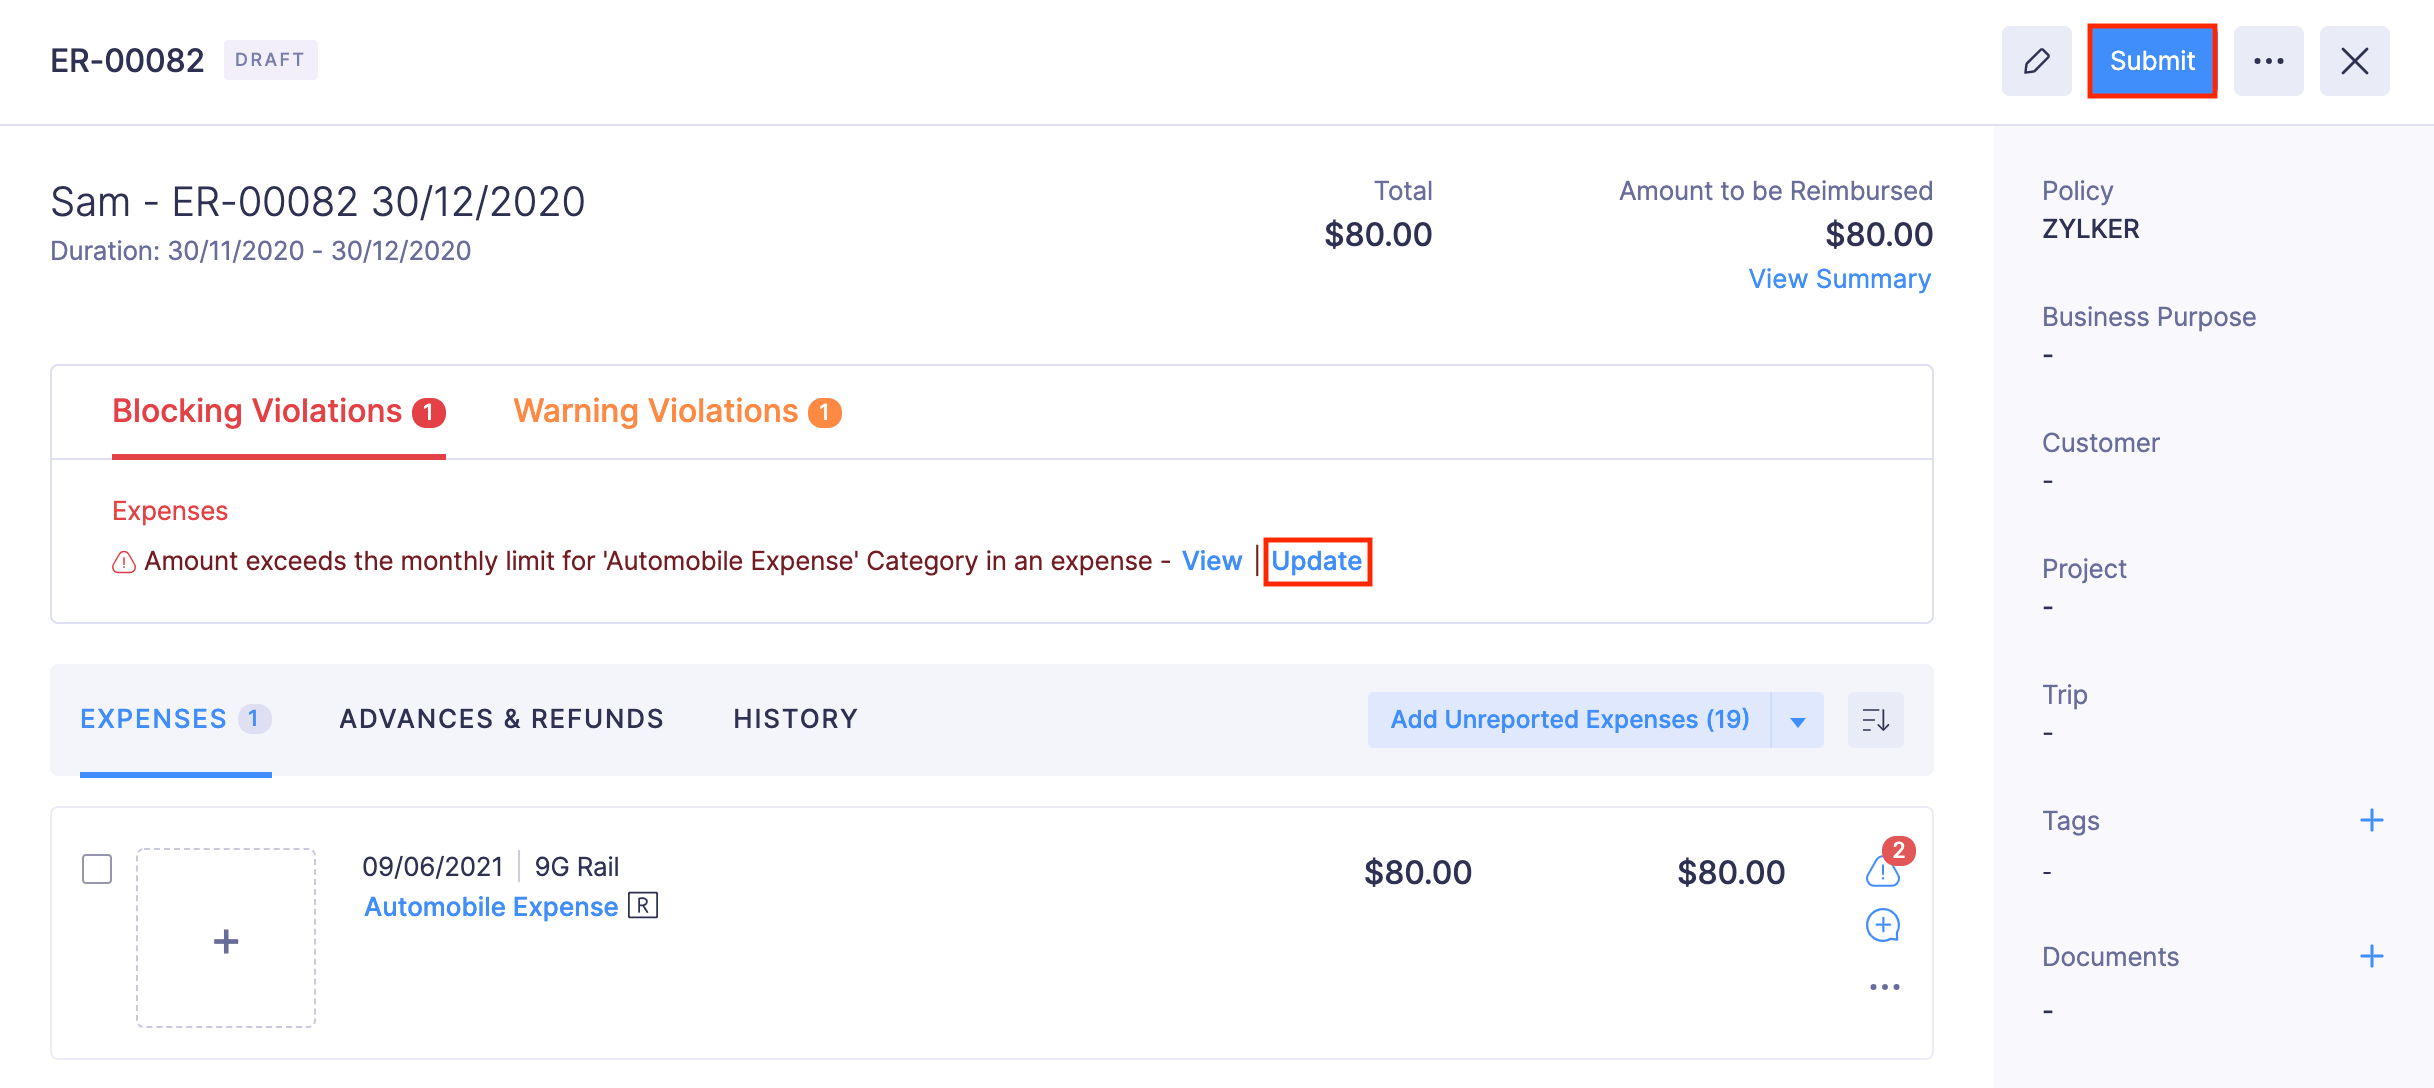Open the expense violations alert icon
Viewport: 2434px width, 1088px height.
coord(1883,871)
